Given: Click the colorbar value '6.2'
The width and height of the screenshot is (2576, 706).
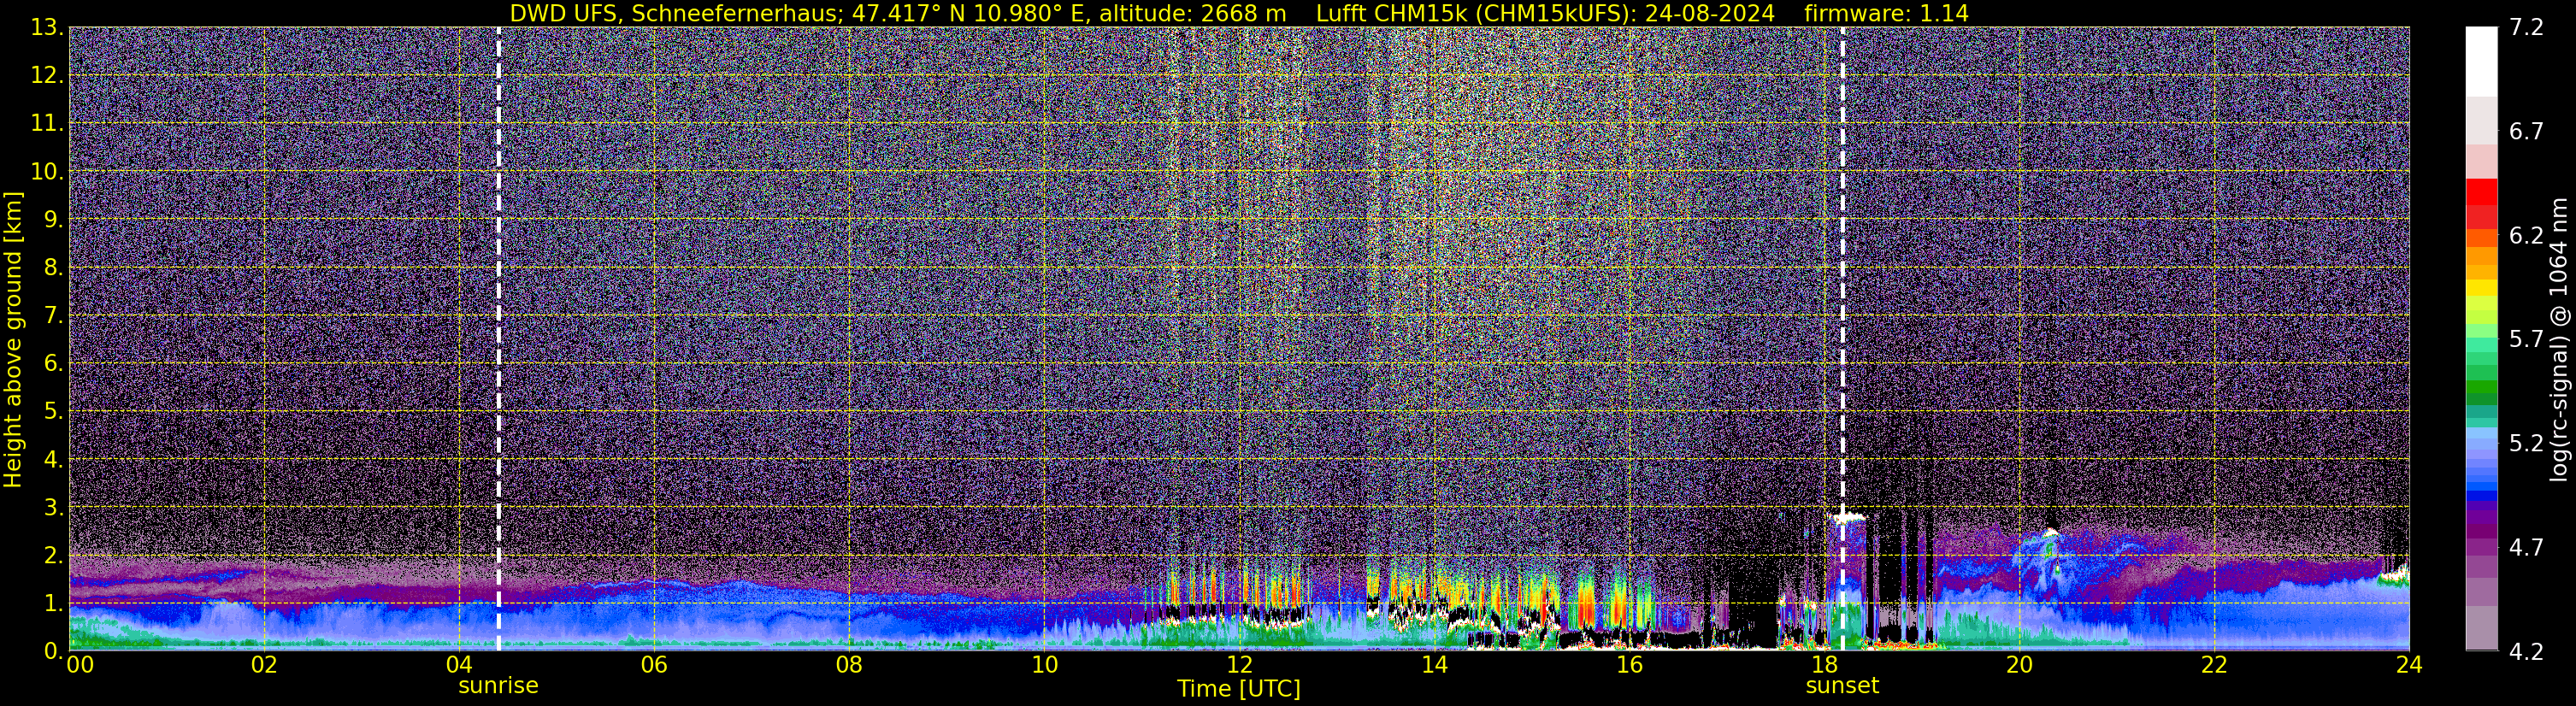Looking at the screenshot, I should pyautogui.click(x=2526, y=236).
